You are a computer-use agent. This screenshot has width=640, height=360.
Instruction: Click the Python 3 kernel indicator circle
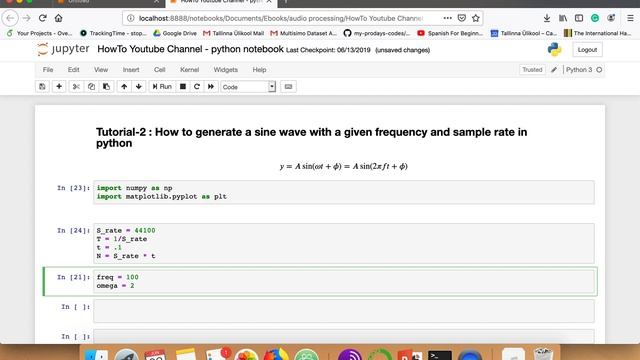[x=599, y=70]
